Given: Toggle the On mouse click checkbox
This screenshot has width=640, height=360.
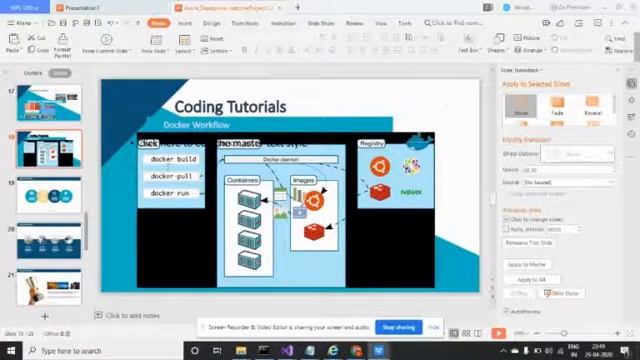Looking at the screenshot, I should (506, 219).
